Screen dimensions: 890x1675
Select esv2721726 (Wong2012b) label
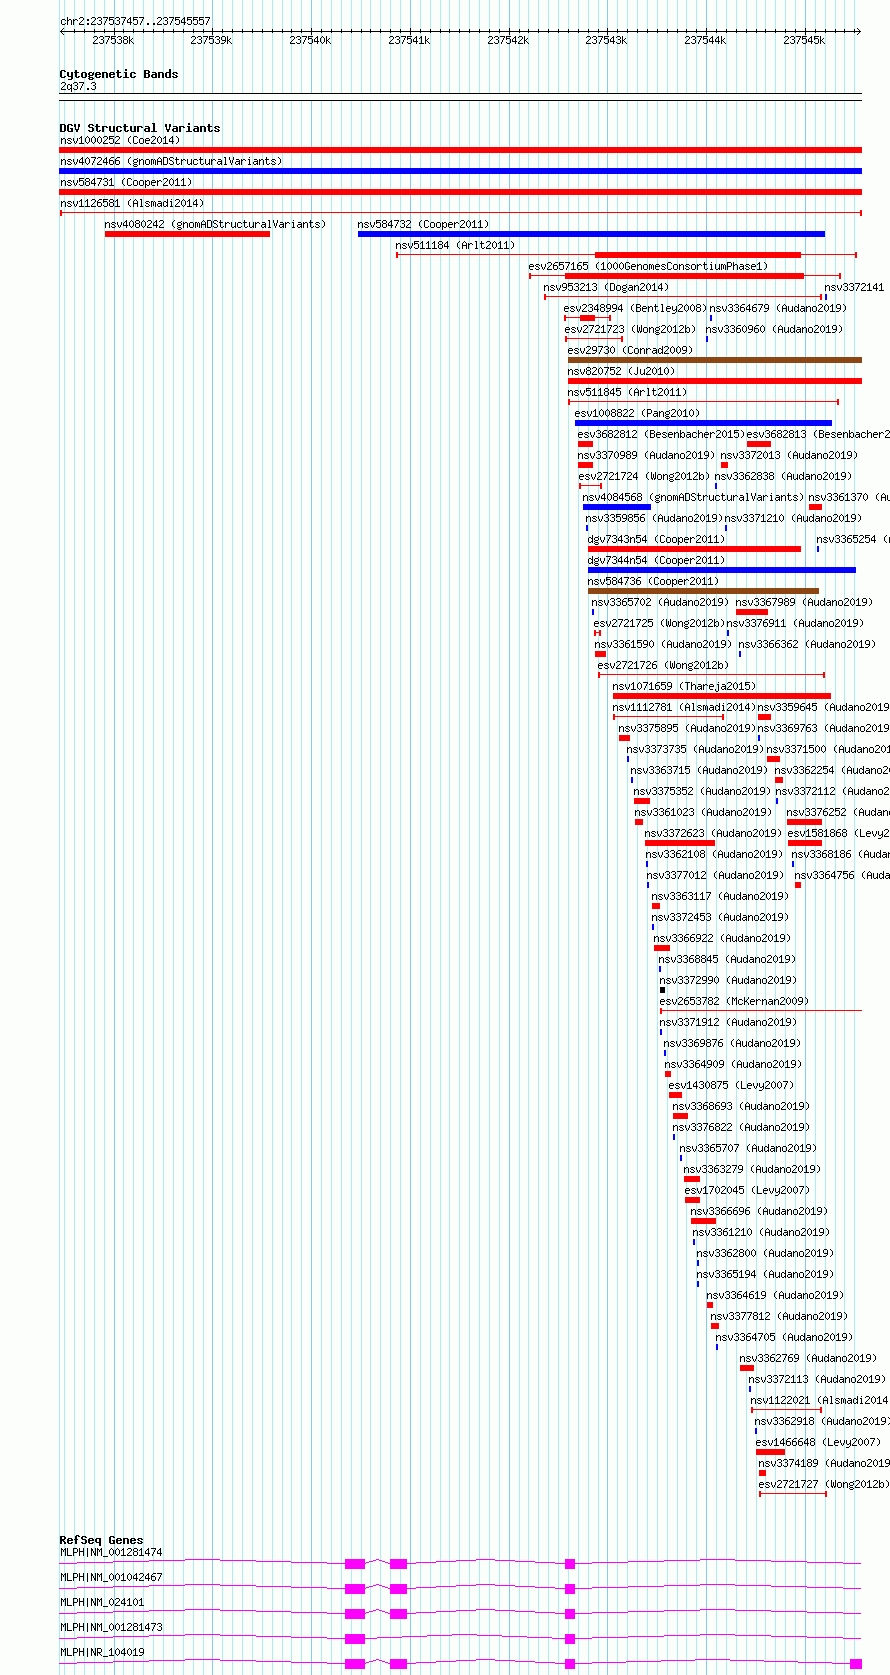pyautogui.click(x=663, y=665)
